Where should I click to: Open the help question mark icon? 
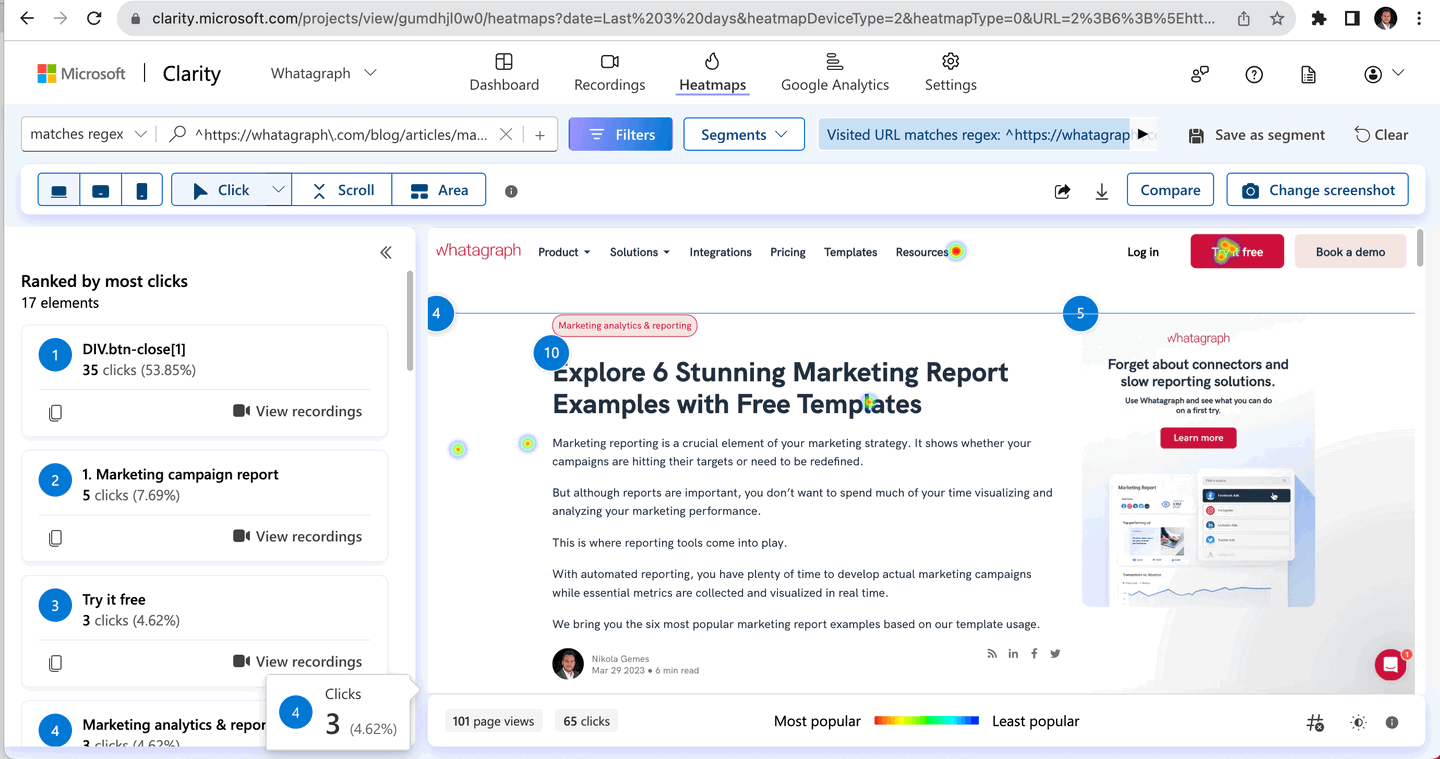tap(1253, 74)
